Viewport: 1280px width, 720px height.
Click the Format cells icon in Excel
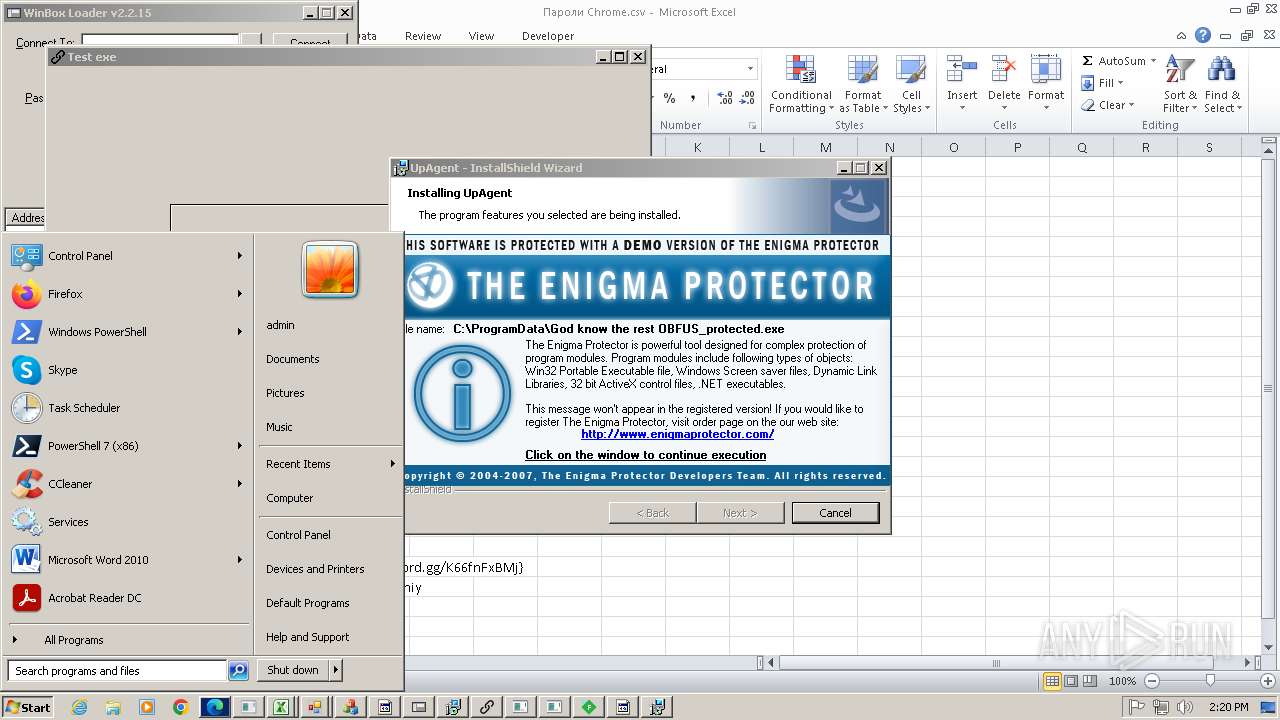coord(1046,70)
